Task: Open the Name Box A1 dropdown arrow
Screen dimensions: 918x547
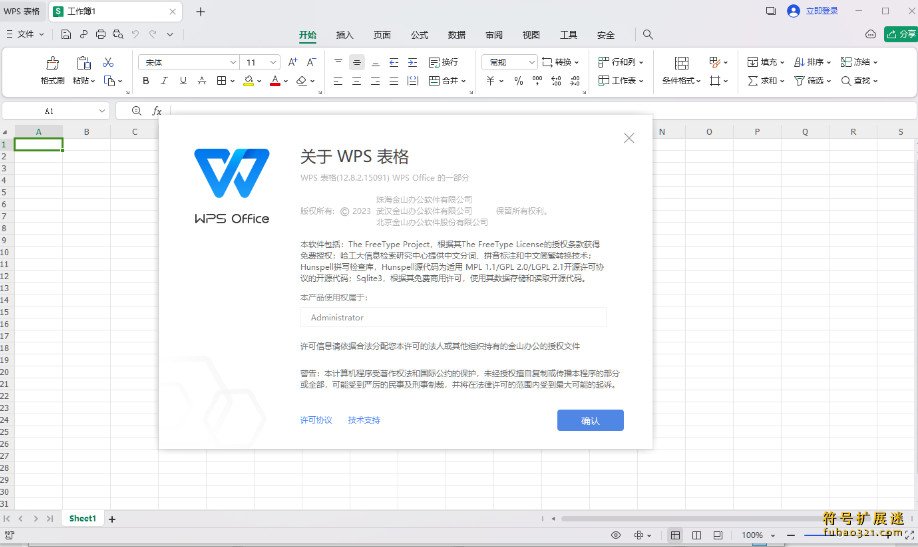Action: click(x=102, y=111)
